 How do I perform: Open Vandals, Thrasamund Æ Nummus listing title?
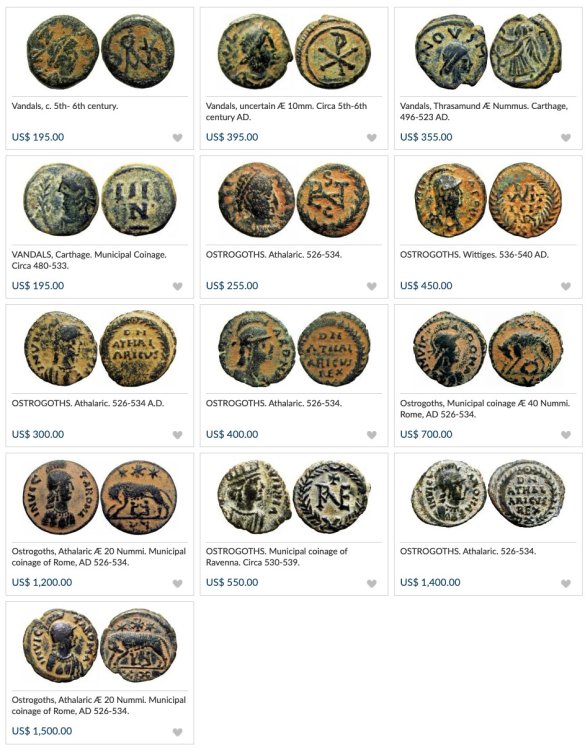click(484, 111)
